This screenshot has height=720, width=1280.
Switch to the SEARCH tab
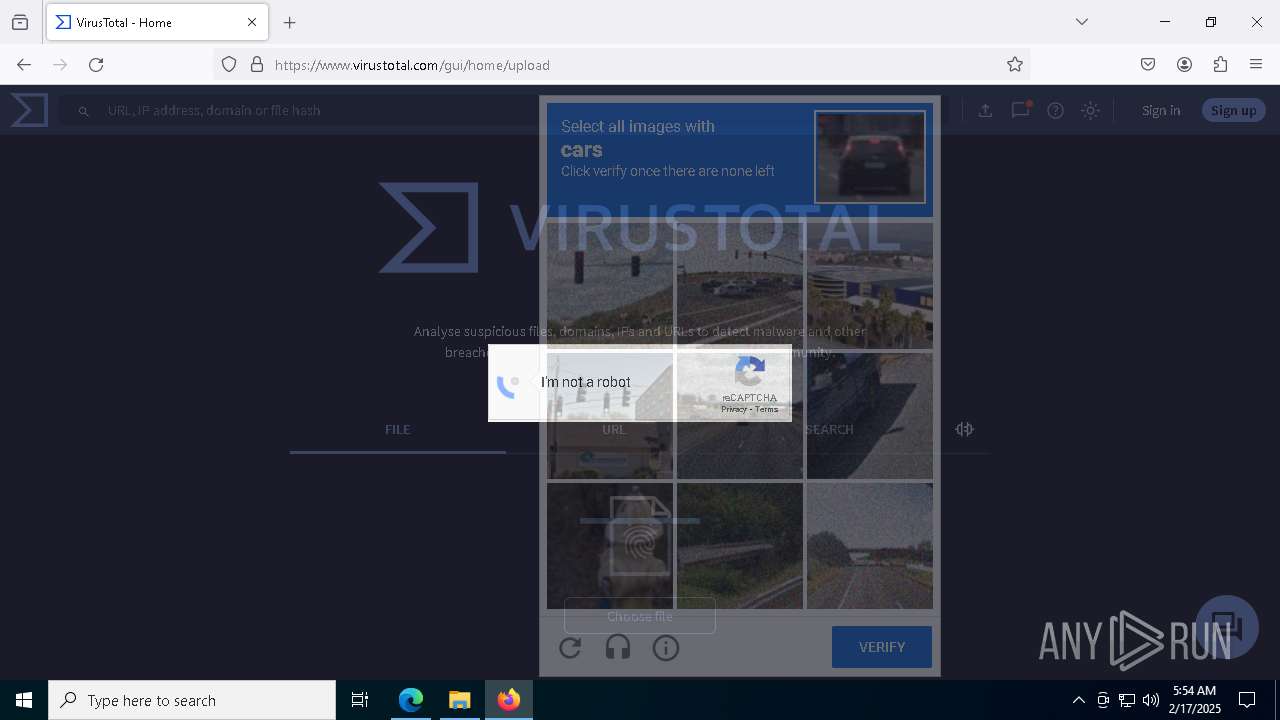tap(829, 430)
